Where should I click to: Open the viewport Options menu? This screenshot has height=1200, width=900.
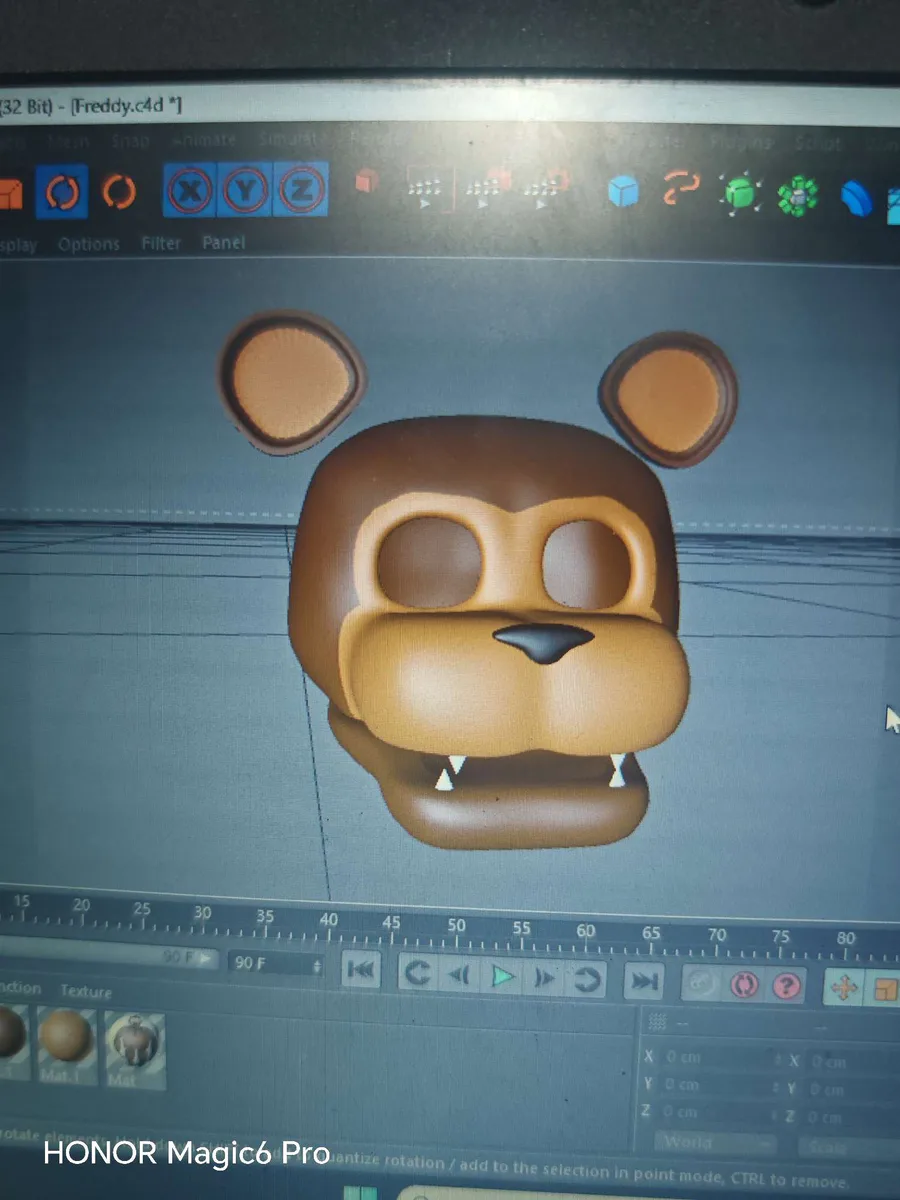(x=88, y=244)
